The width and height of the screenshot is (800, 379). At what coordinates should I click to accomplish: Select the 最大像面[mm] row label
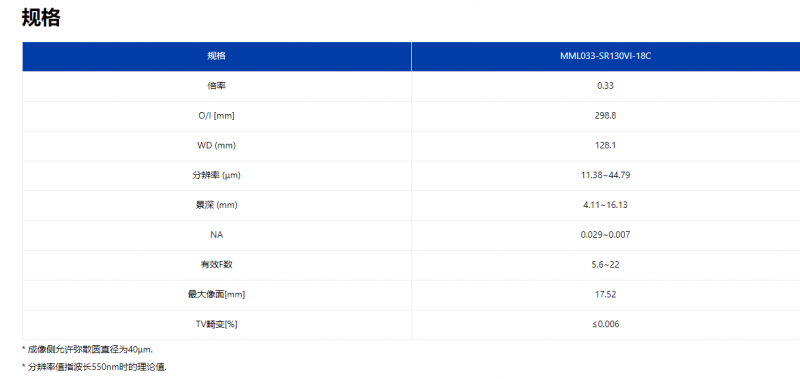[x=216, y=295]
